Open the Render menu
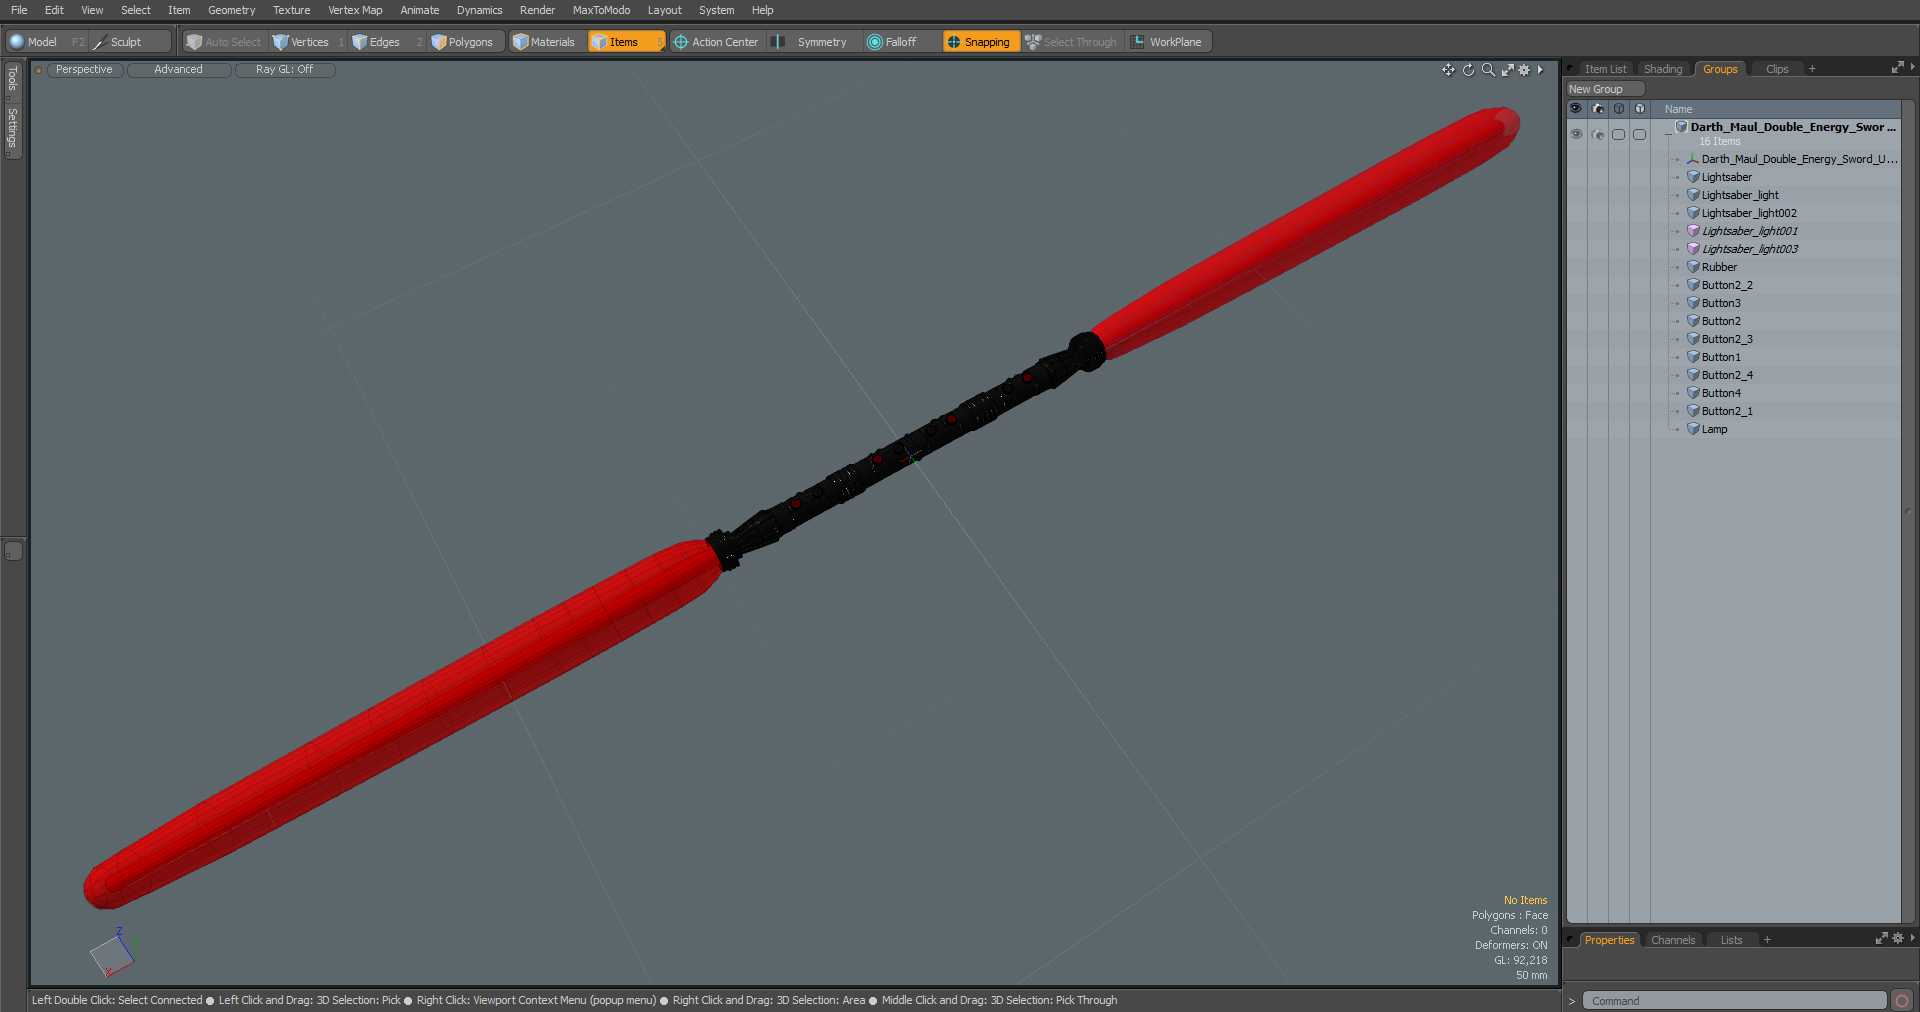Image resolution: width=1920 pixels, height=1012 pixels. click(x=537, y=10)
